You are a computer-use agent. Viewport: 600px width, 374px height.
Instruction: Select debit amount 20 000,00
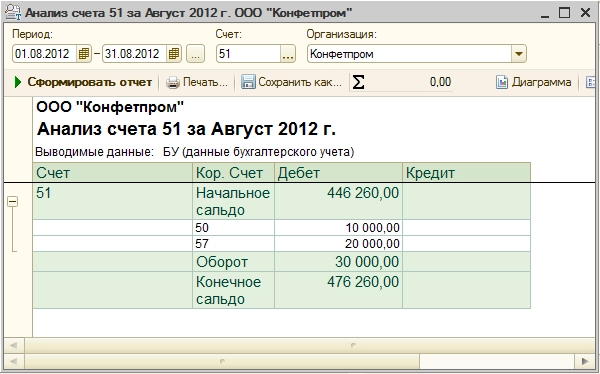pyautogui.click(x=338, y=243)
